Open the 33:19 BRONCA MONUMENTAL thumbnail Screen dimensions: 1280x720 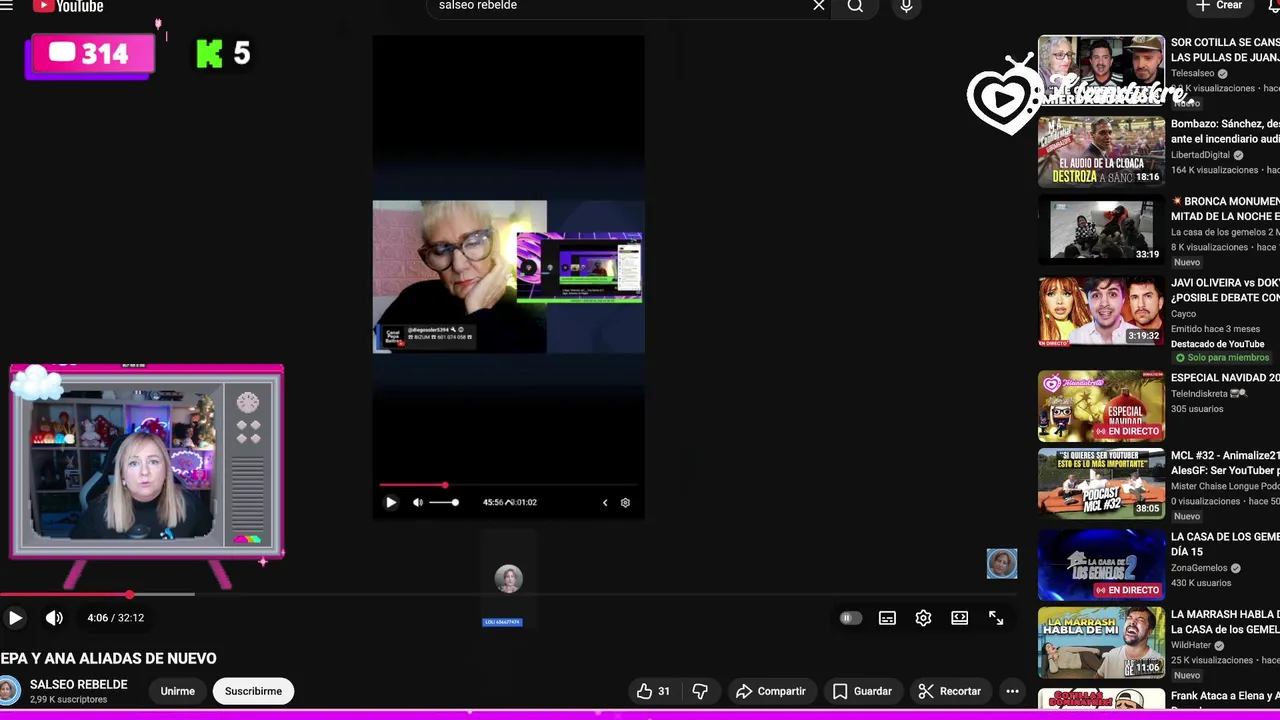1101,229
